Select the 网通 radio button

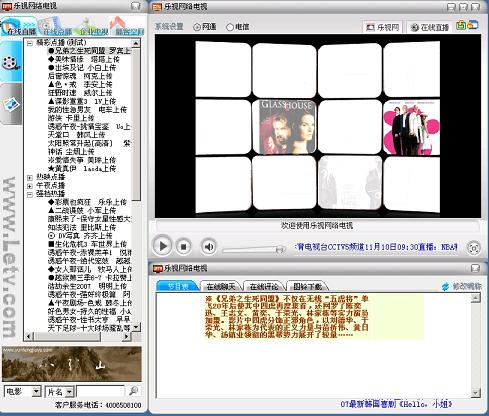click(197, 27)
